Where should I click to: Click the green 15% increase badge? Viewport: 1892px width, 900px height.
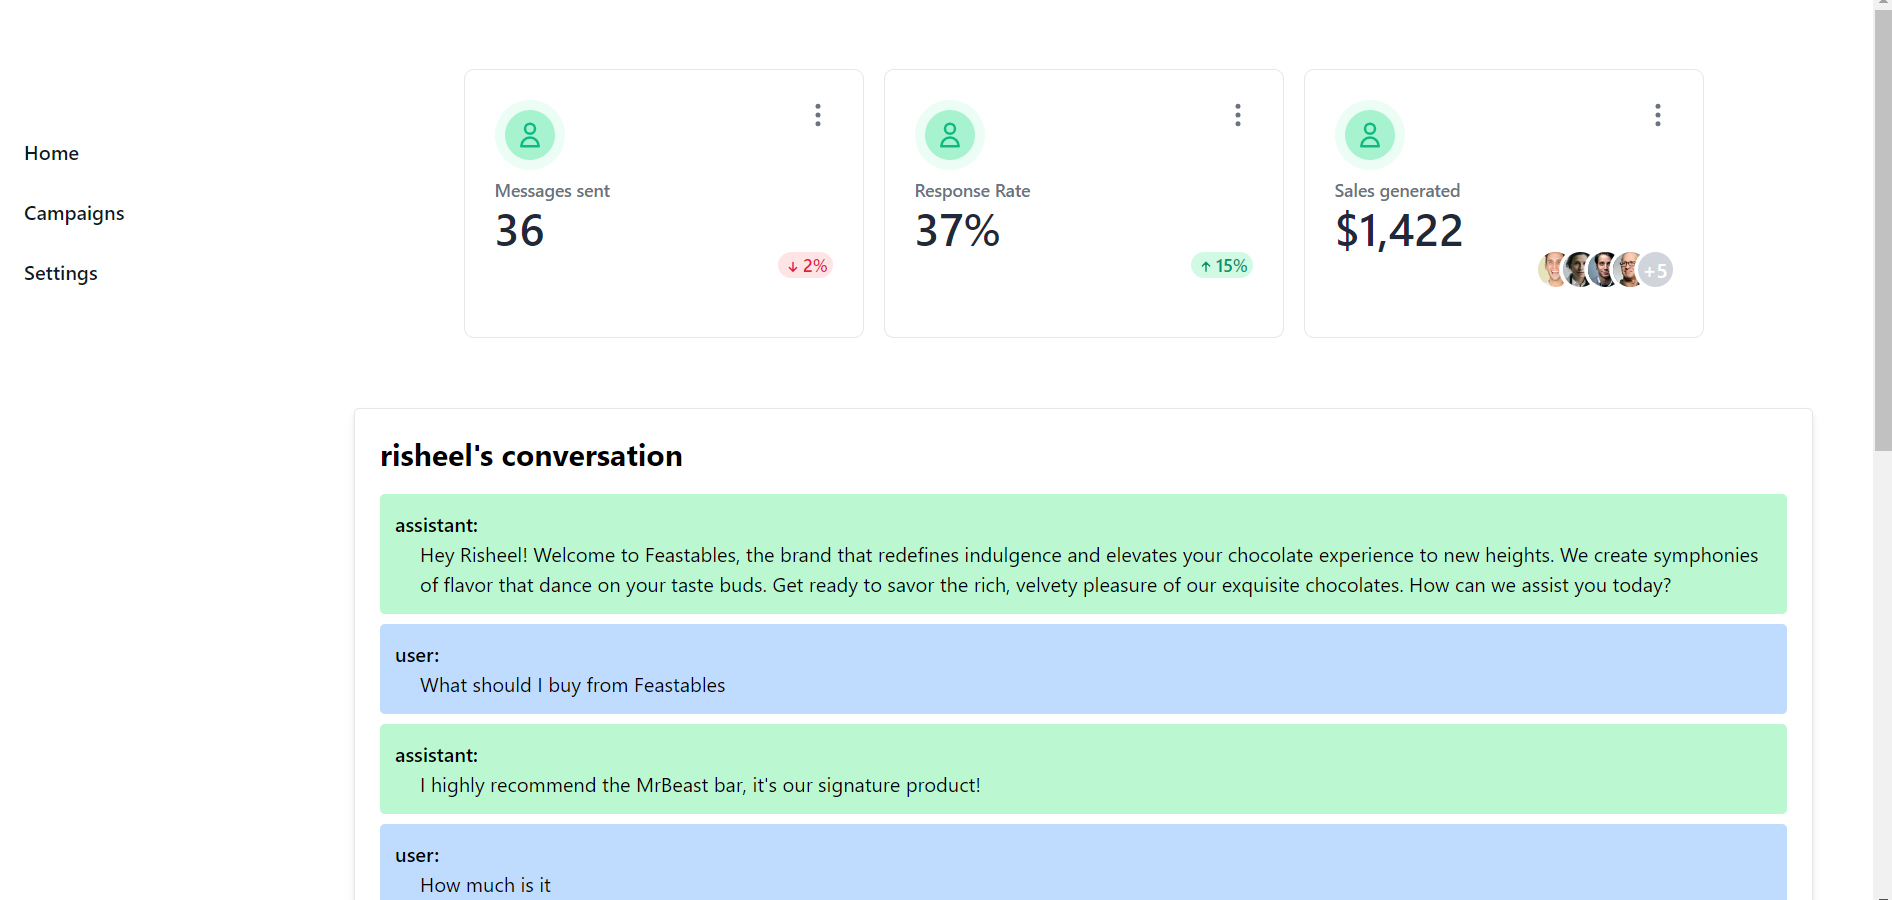(x=1223, y=266)
